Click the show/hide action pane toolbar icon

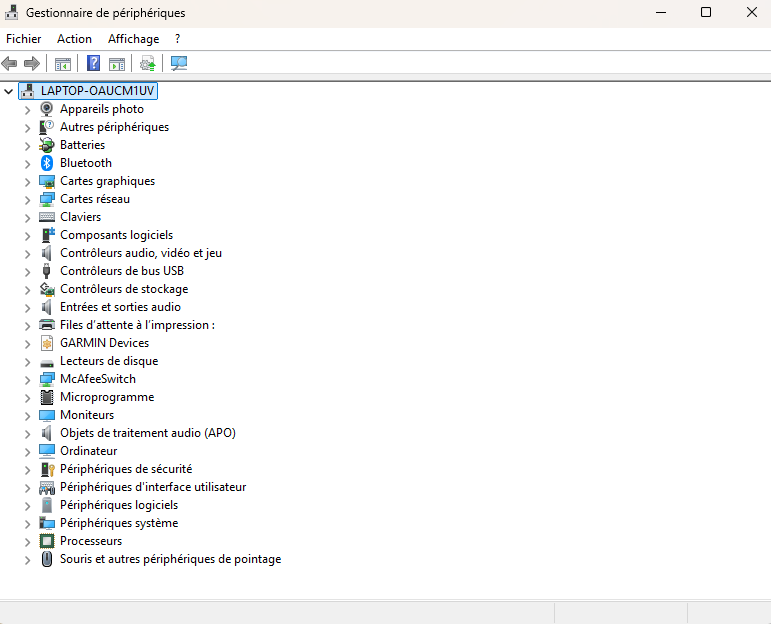point(117,63)
